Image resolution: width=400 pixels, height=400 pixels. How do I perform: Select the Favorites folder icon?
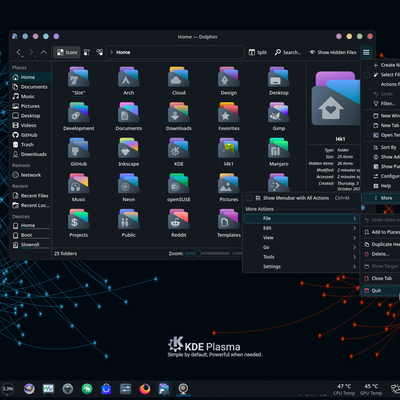coord(229,112)
